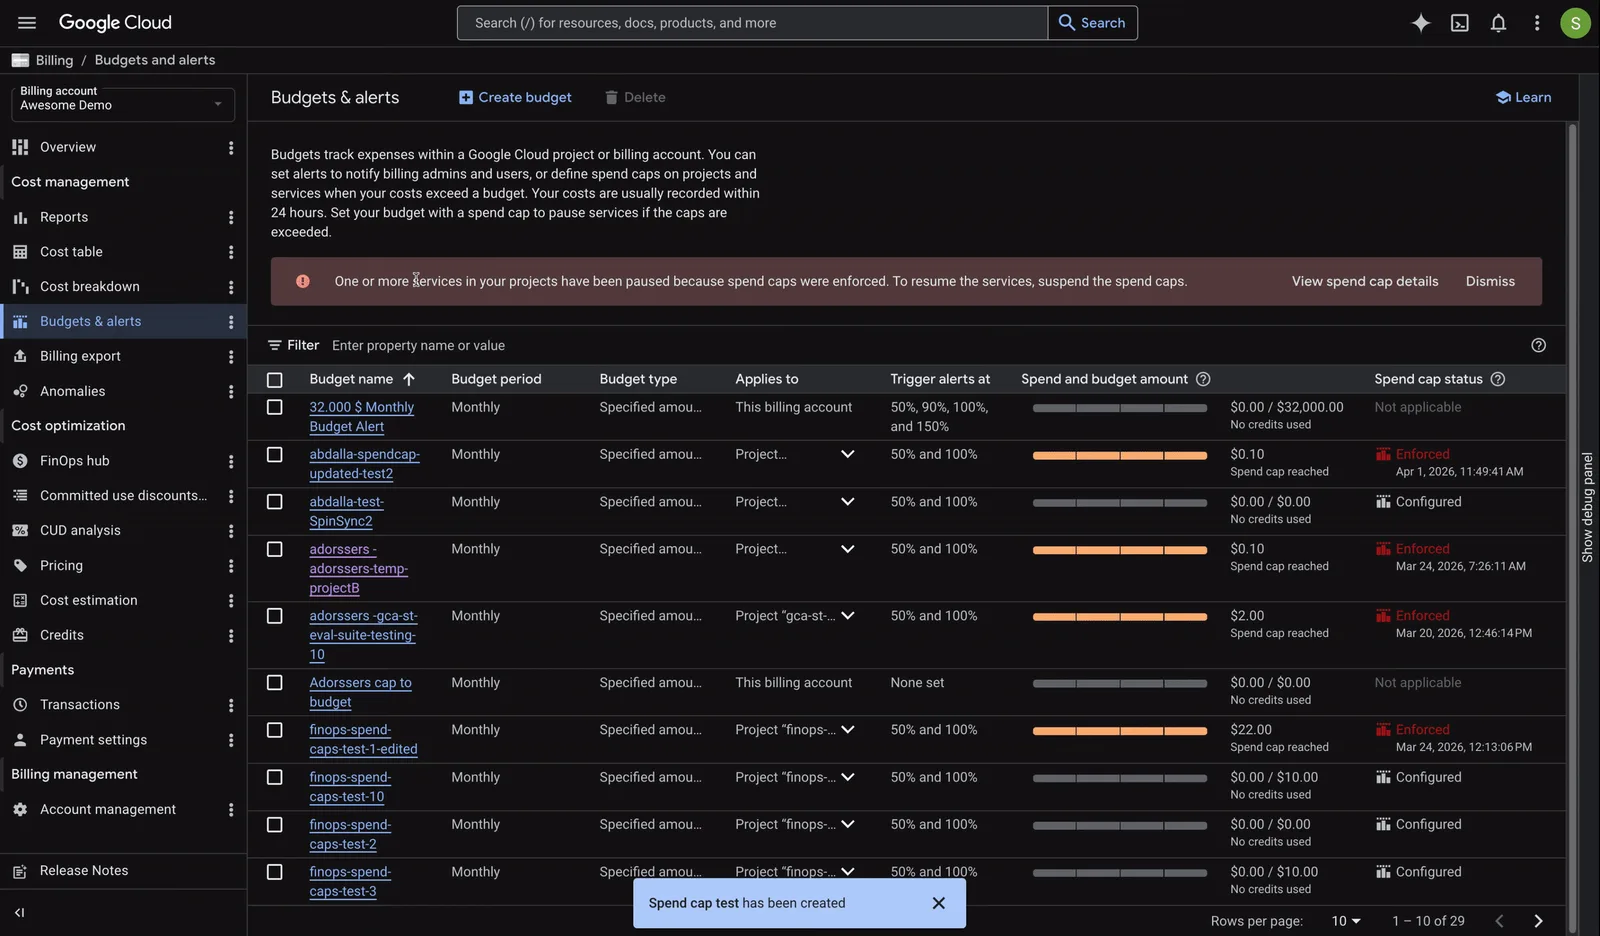This screenshot has height=936, width=1600.
Task: Expand Applies to for finops-spend-caps-test-1-edited
Action: [x=847, y=730]
